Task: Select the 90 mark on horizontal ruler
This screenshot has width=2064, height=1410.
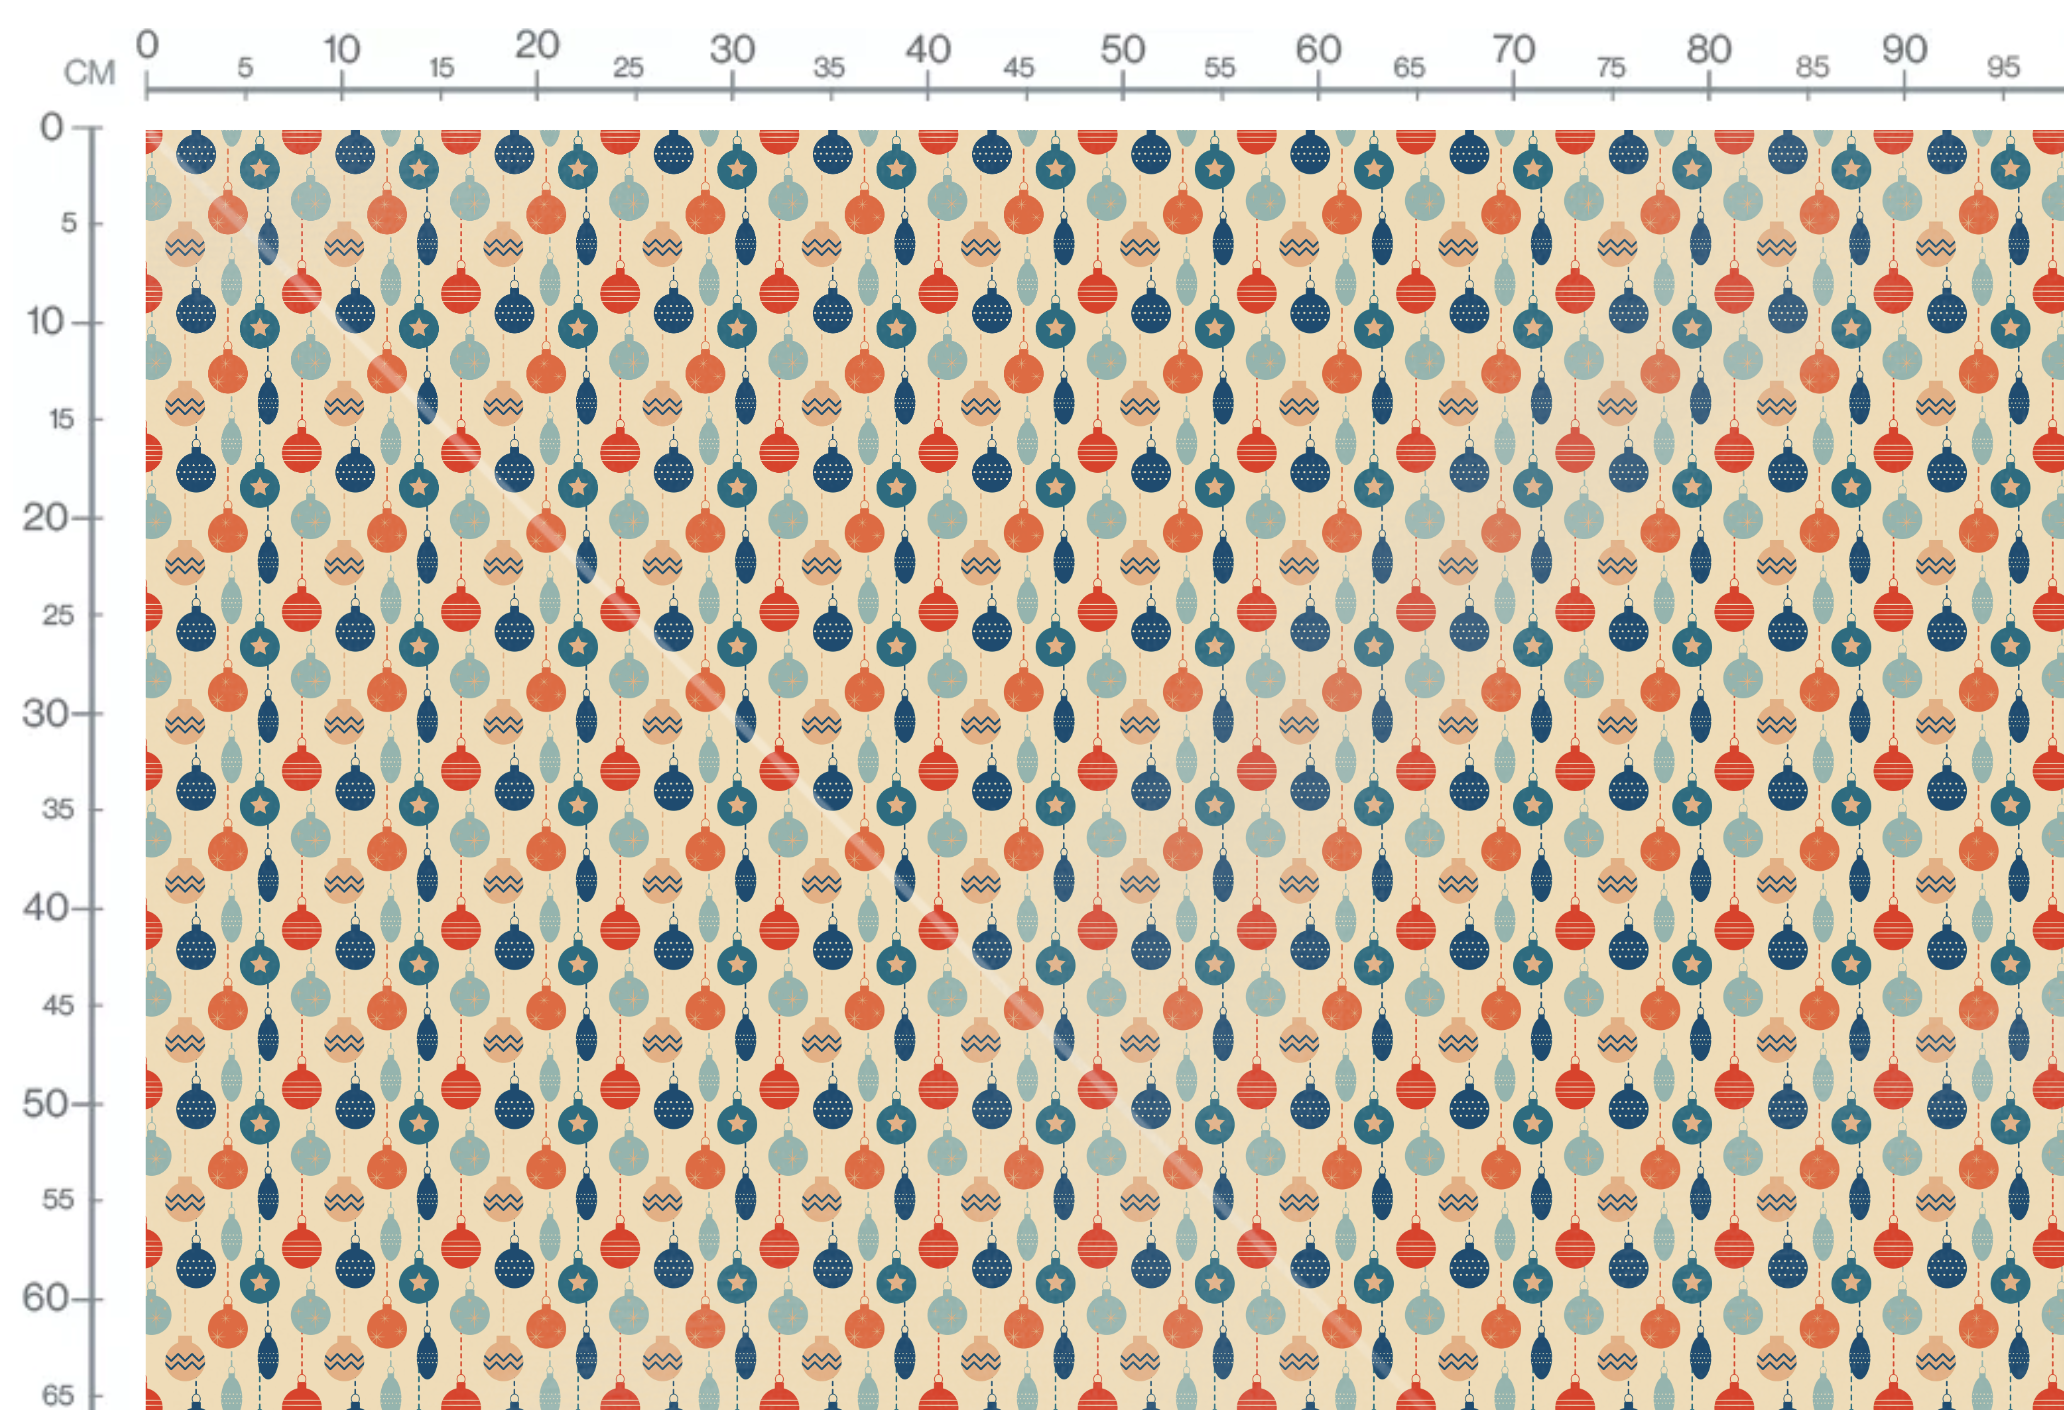Action: coord(1904,49)
